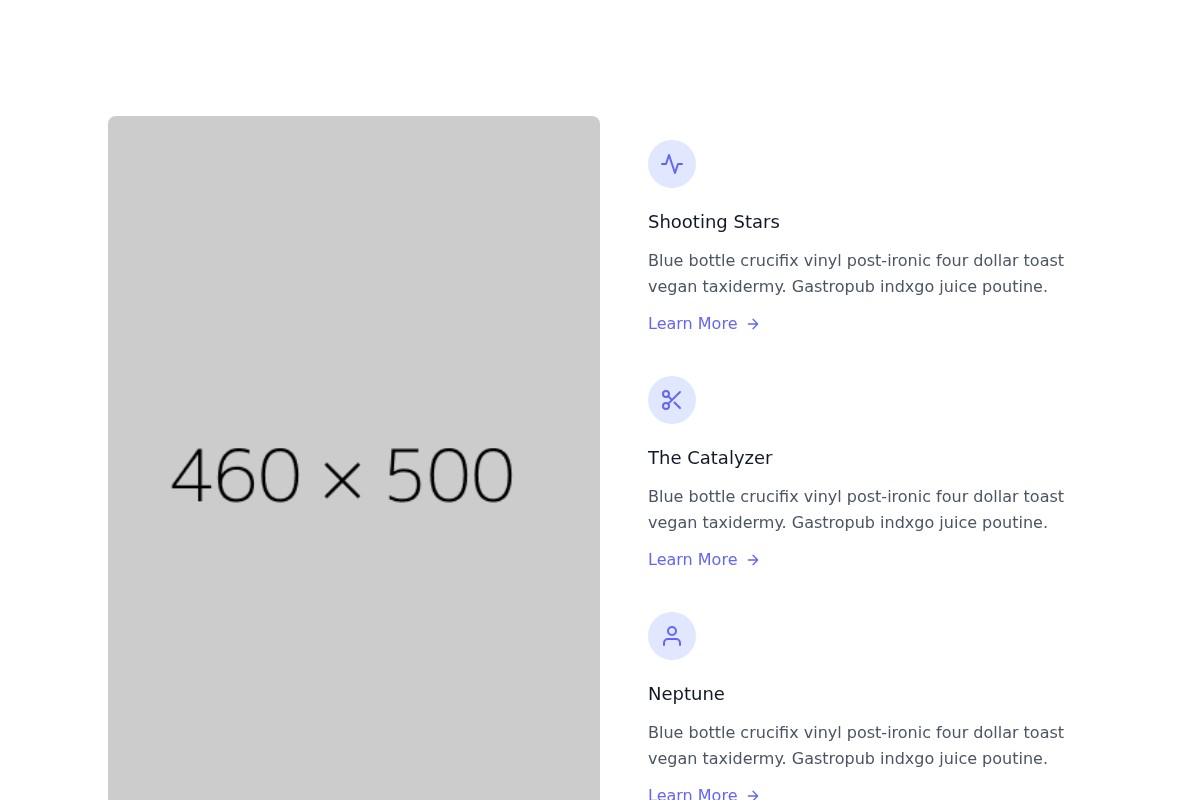Viewport: 1200px width, 800px height.
Task: Click the arrow icon next to Shooting Stars' Learn More
Action: [753, 324]
